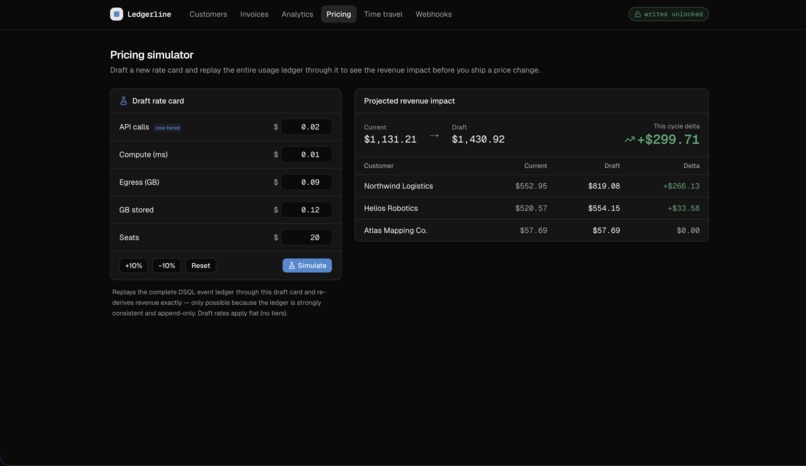
Task: Click the Compute (ms) label
Action: pyautogui.click(x=143, y=155)
